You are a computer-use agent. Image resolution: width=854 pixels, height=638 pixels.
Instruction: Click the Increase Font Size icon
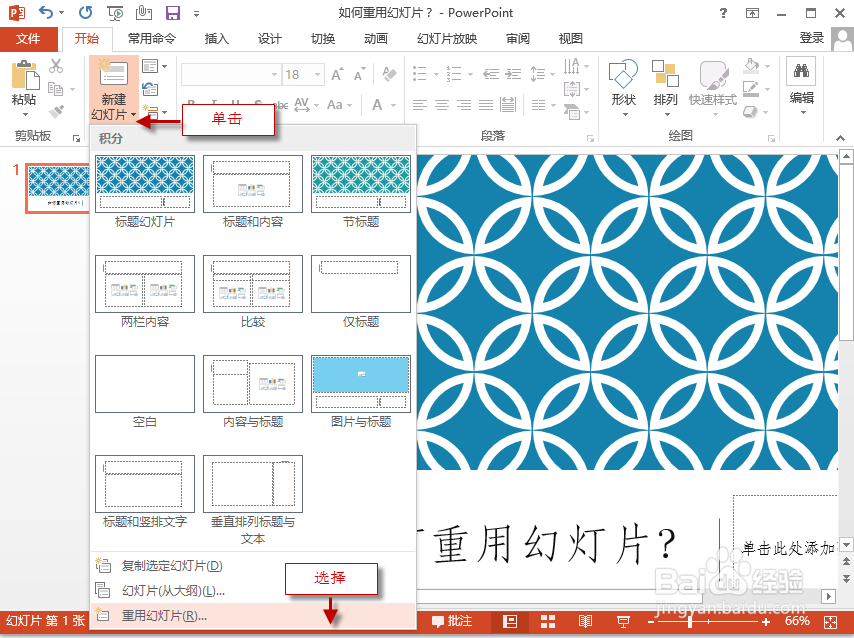pos(337,75)
